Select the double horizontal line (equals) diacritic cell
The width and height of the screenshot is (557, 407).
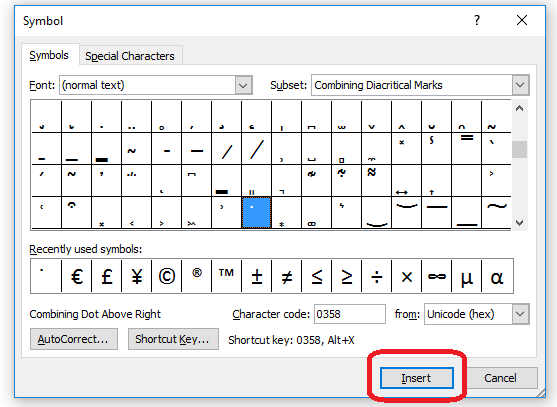(x=466, y=148)
